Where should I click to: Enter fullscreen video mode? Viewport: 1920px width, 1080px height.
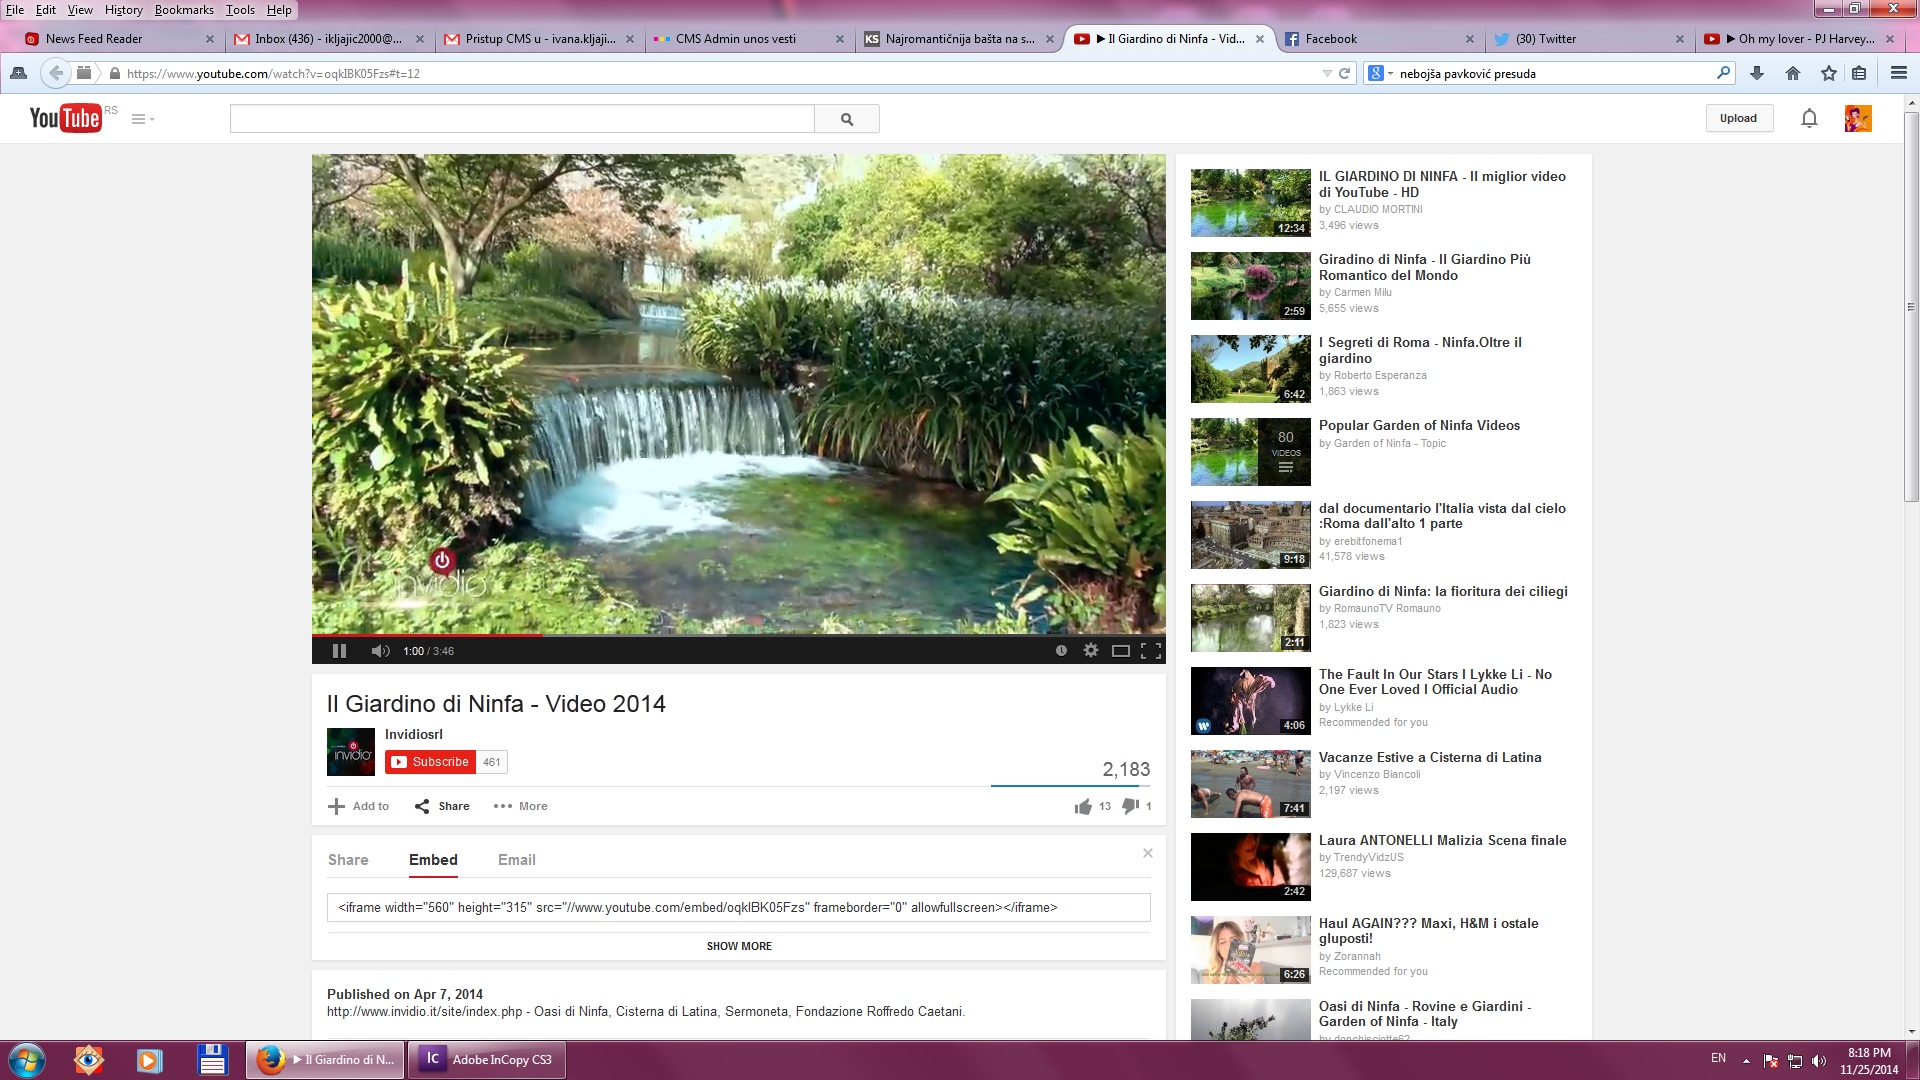(x=1151, y=651)
